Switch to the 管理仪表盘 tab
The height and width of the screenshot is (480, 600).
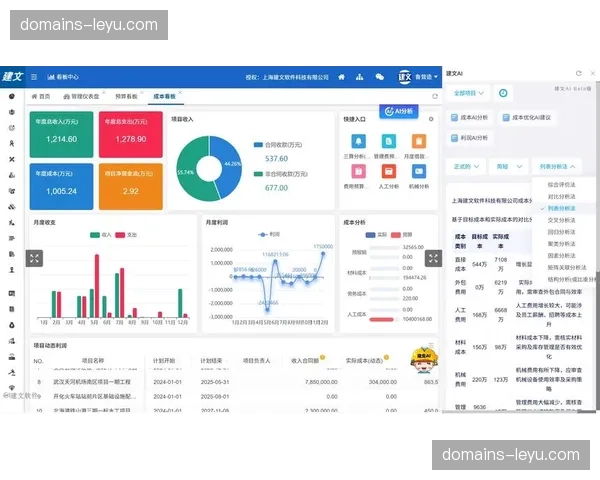pos(83,96)
